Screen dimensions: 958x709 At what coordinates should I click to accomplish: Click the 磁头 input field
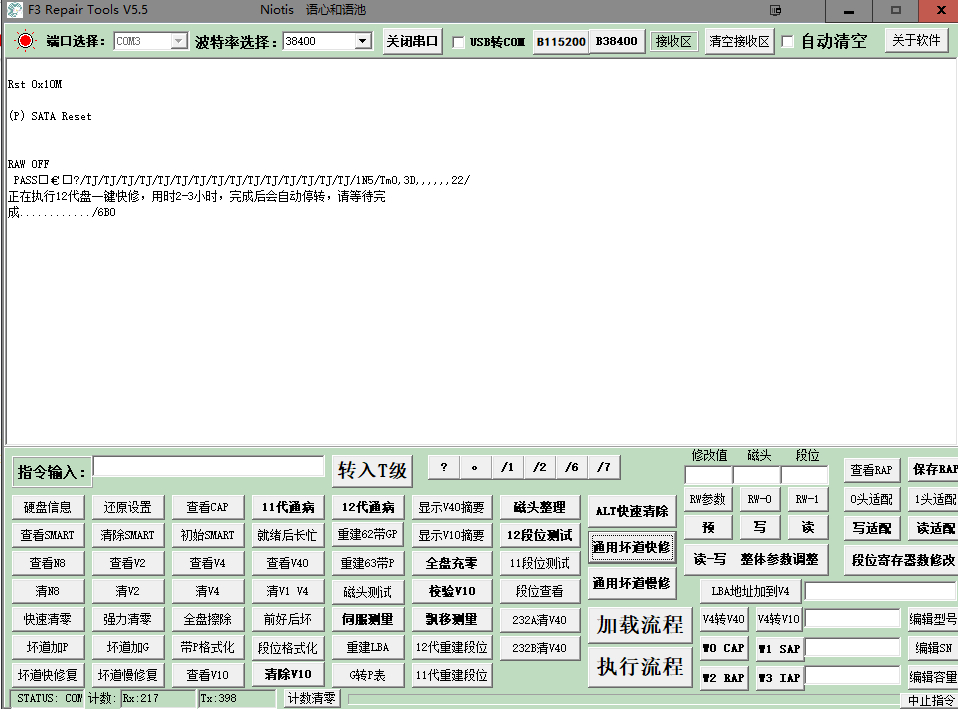pyautogui.click(x=756, y=475)
